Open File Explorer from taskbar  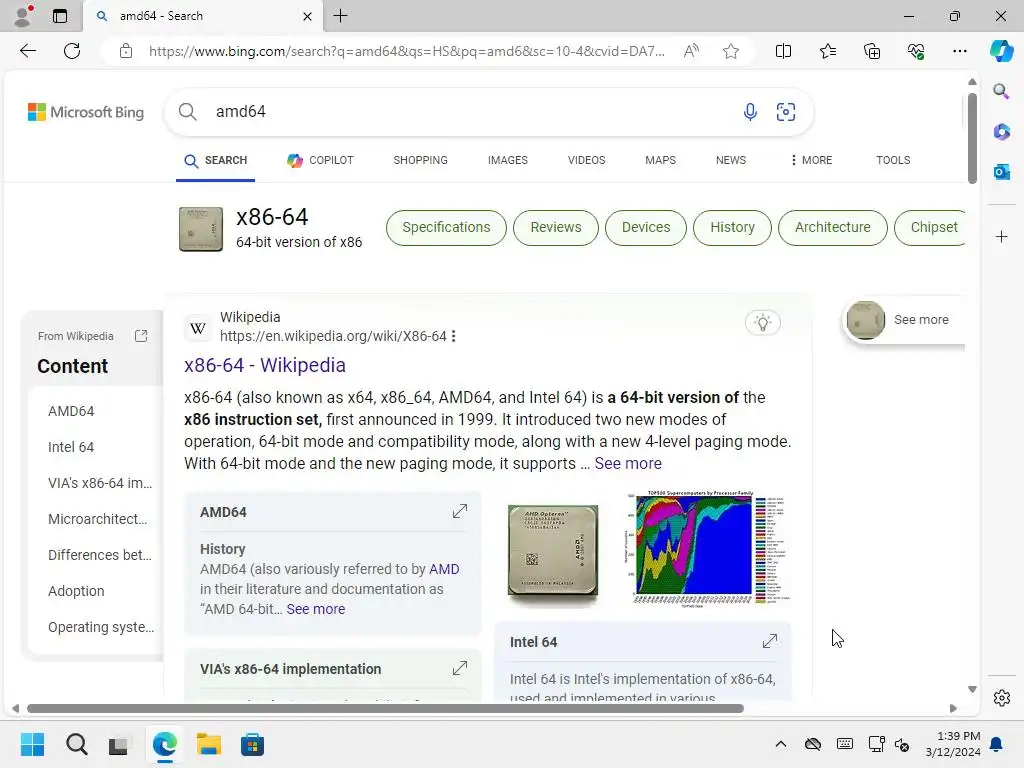(208, 744)
